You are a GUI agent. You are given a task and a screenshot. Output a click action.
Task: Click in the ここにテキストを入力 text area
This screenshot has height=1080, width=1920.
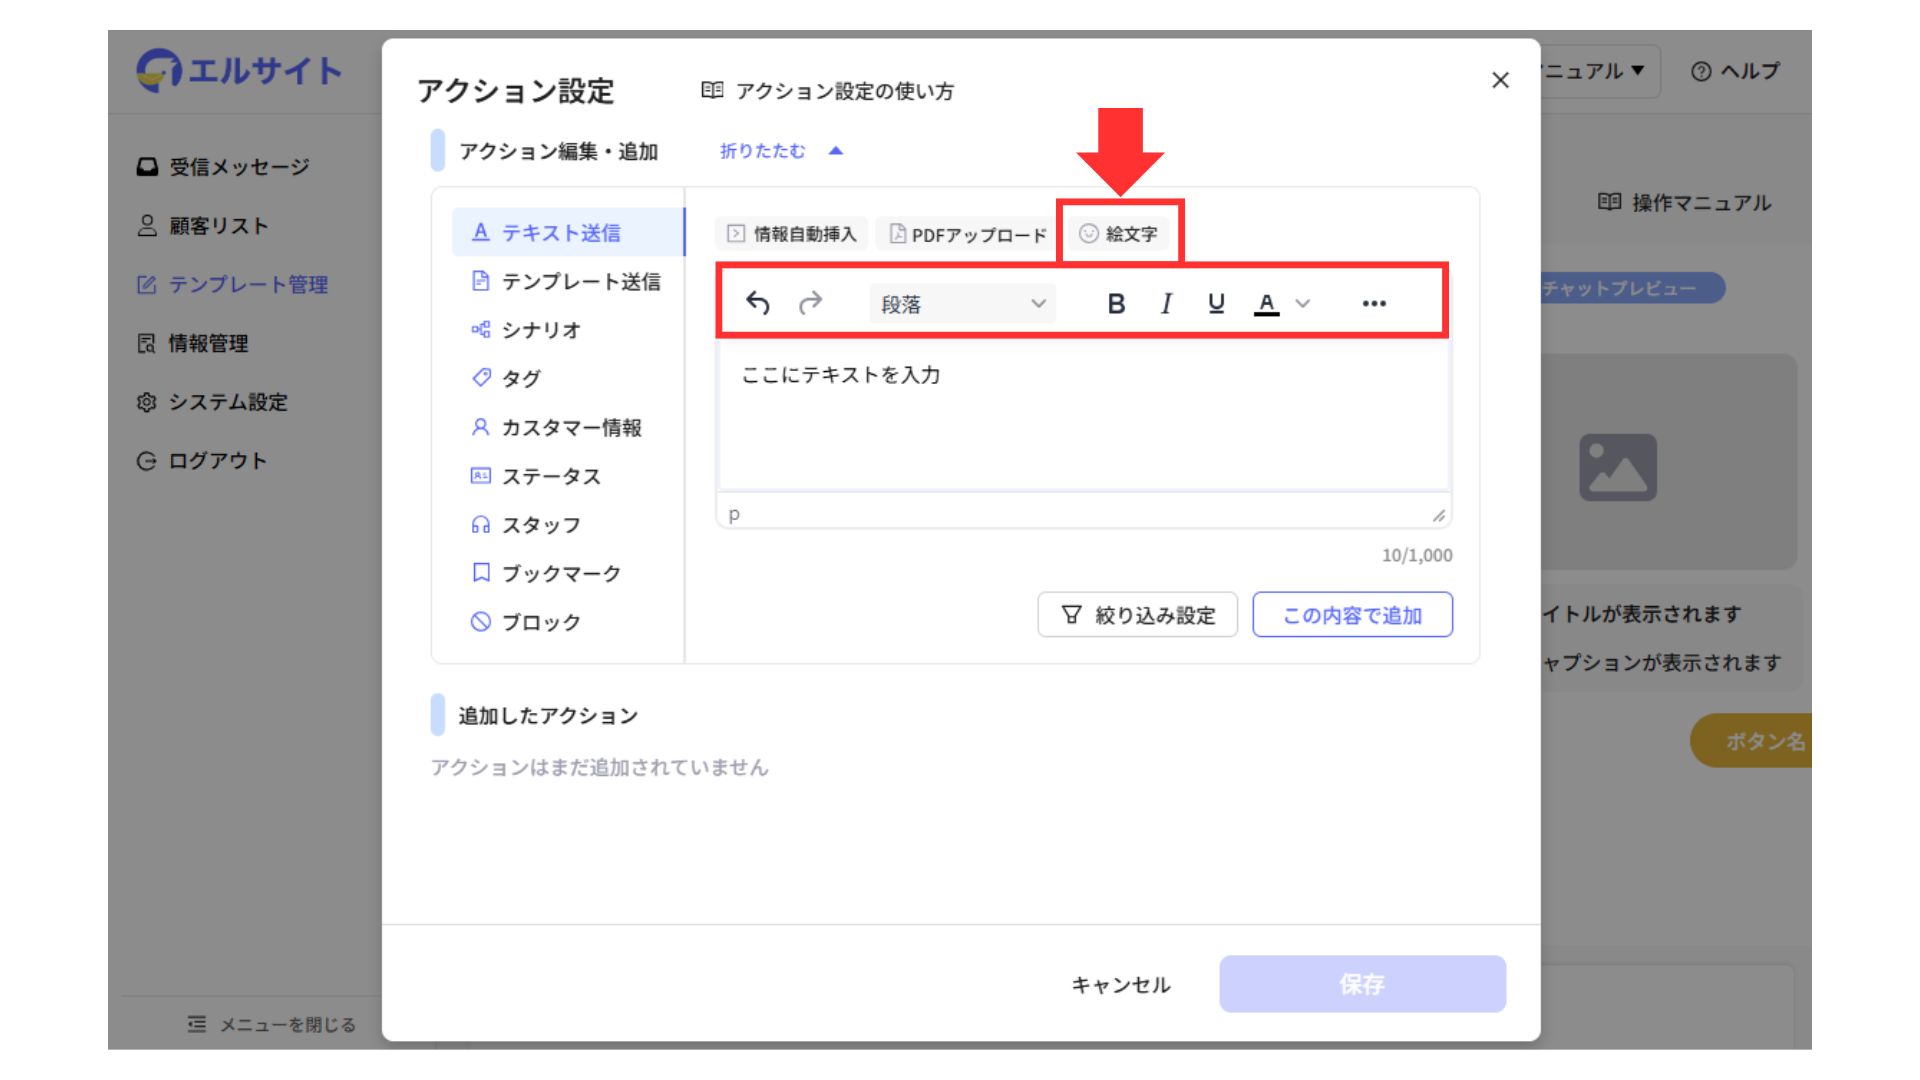1083,415
